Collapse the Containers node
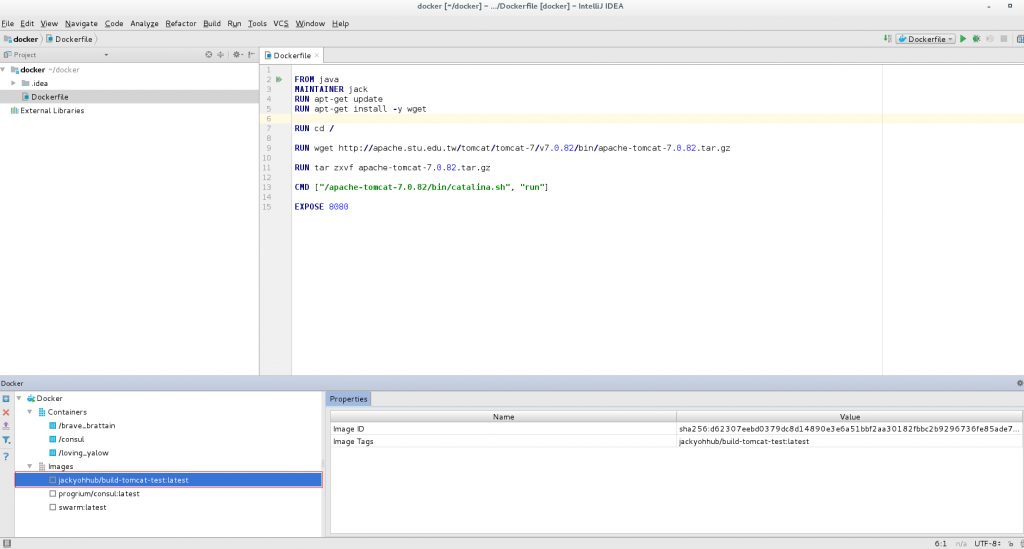 [x=30, y=411]
